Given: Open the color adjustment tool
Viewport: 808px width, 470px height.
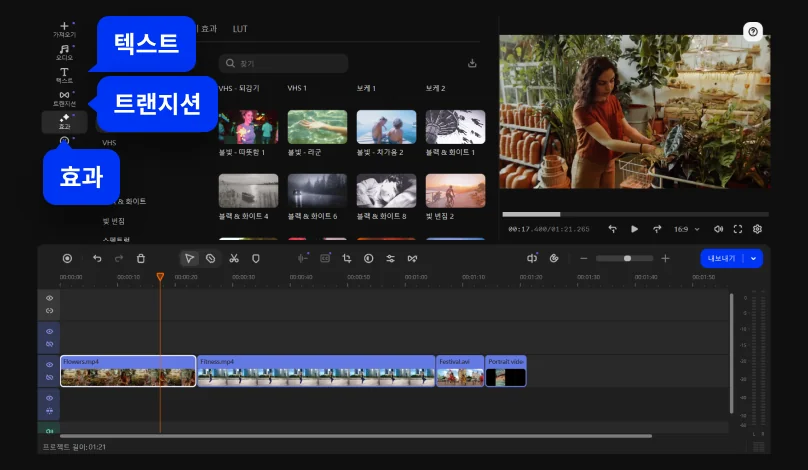Looking at the screenshot, I should [368, 258].
